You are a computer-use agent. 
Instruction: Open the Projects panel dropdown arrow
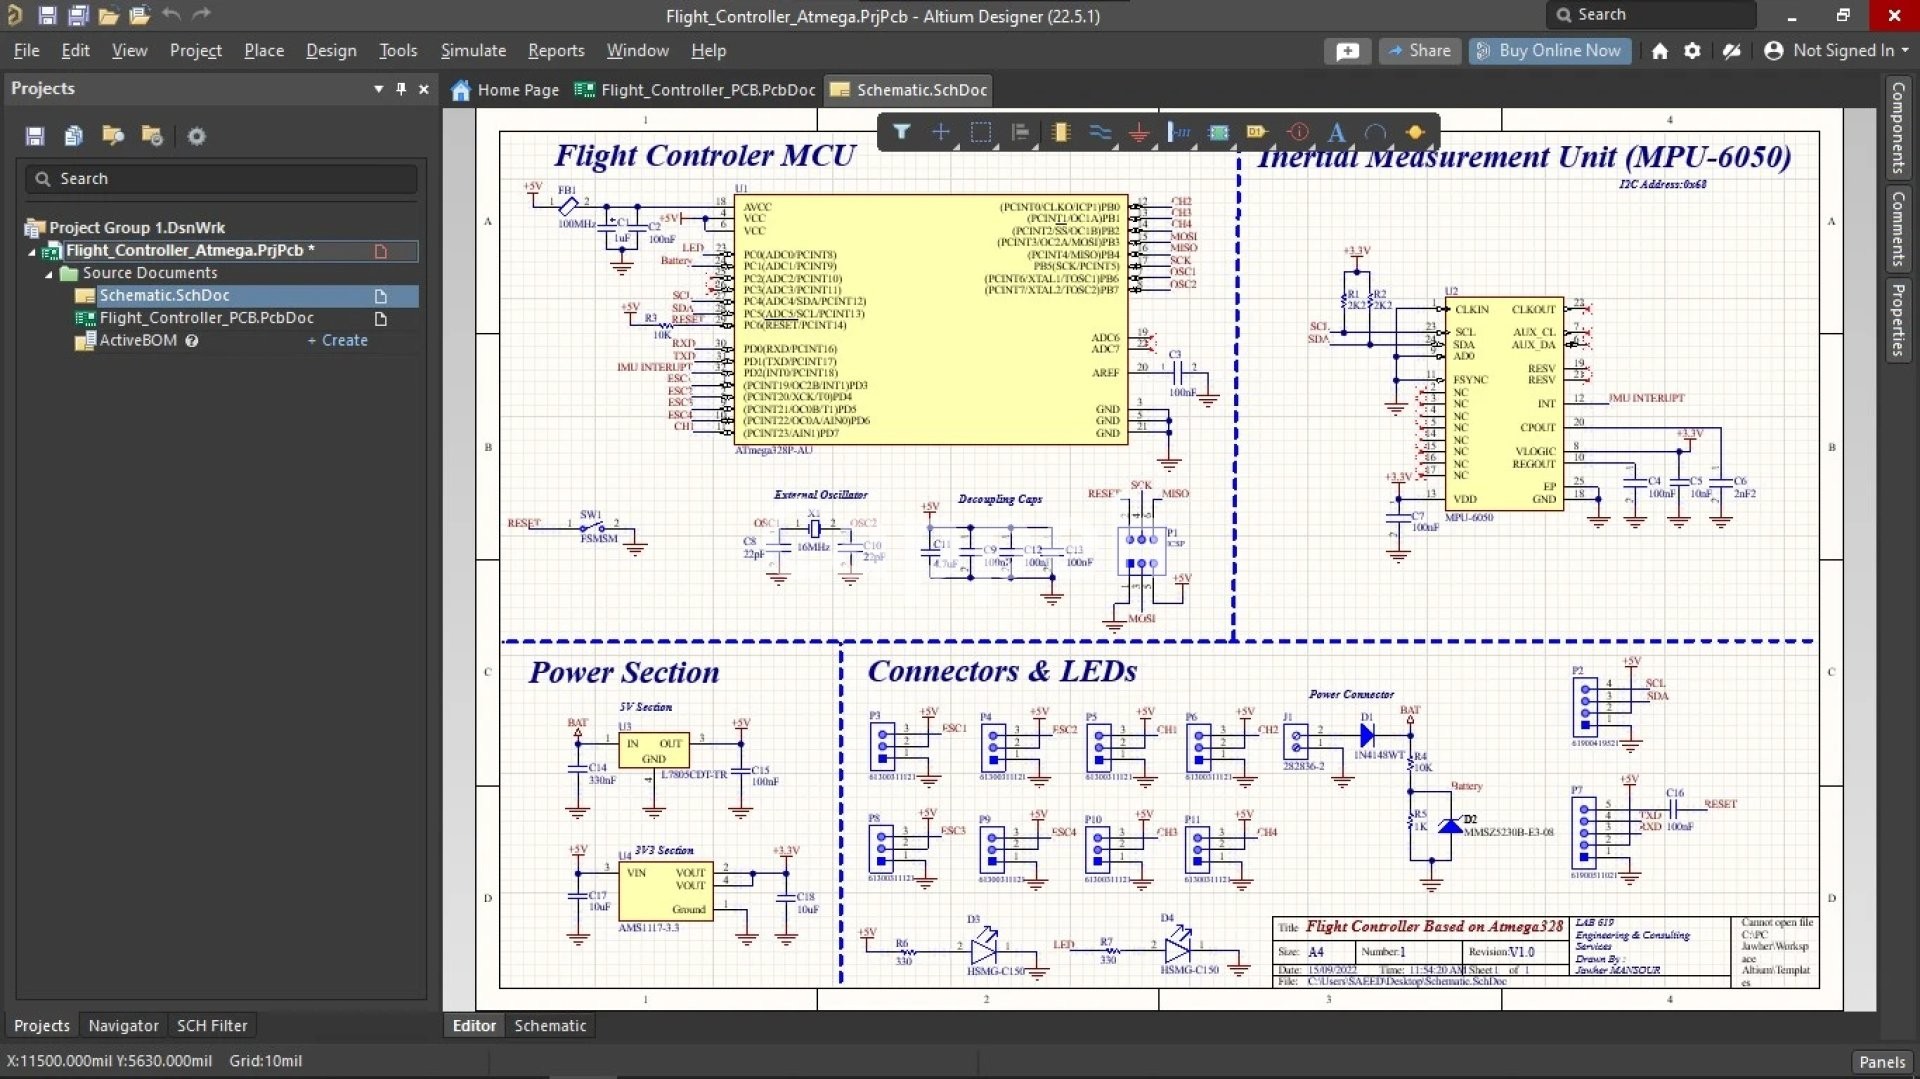click(378, 89)
